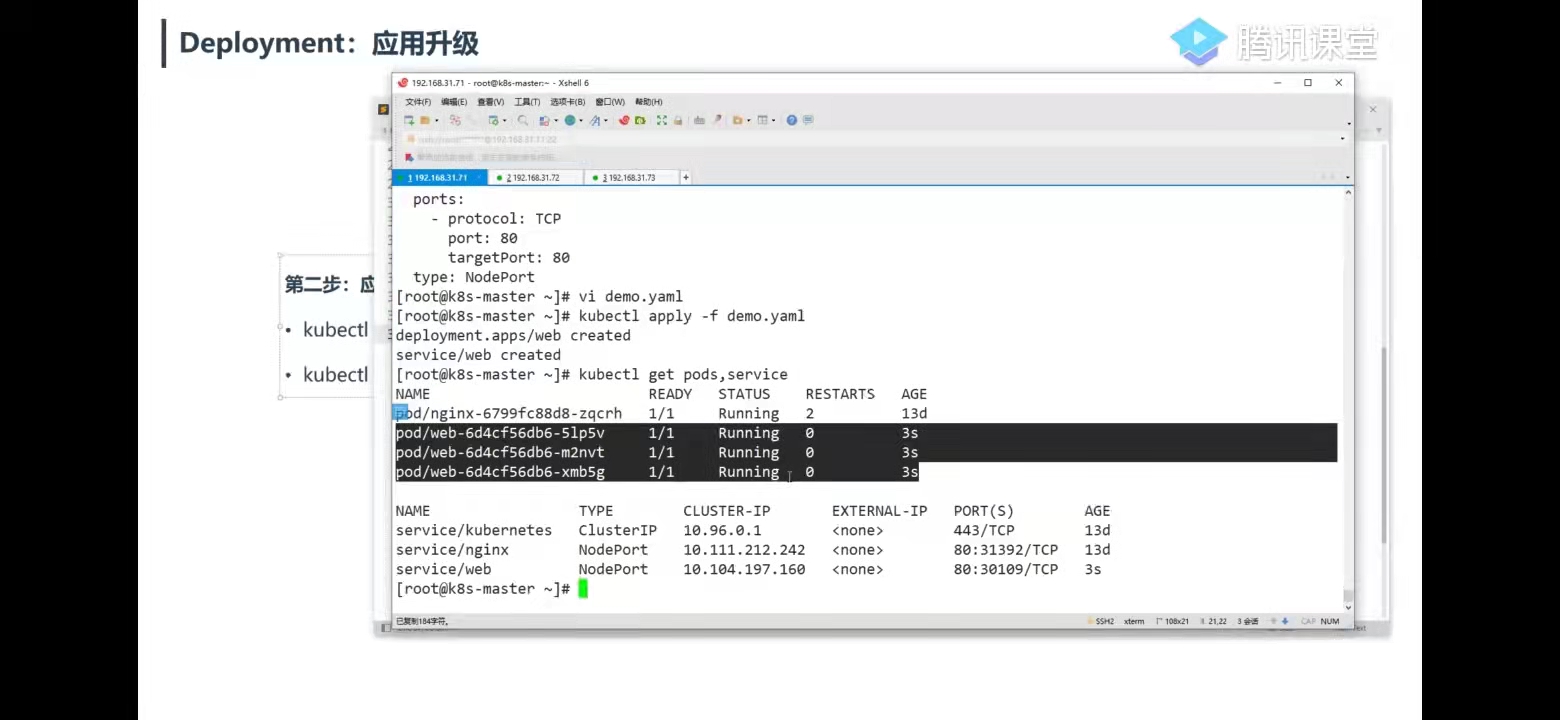The width and height of the screenshot is (1560, 720).
Task: Expand dropdown beside window layout icon
Action: pyautogui.click(x=775, y=121)
